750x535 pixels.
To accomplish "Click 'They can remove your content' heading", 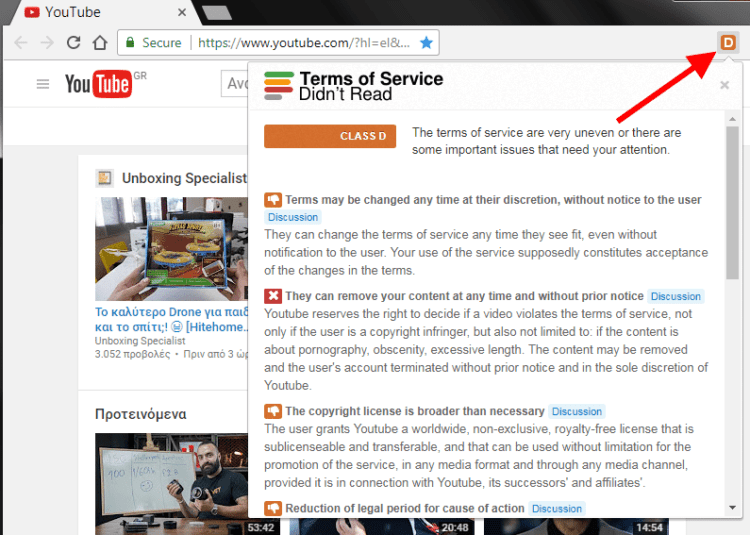I will (464, 296).
